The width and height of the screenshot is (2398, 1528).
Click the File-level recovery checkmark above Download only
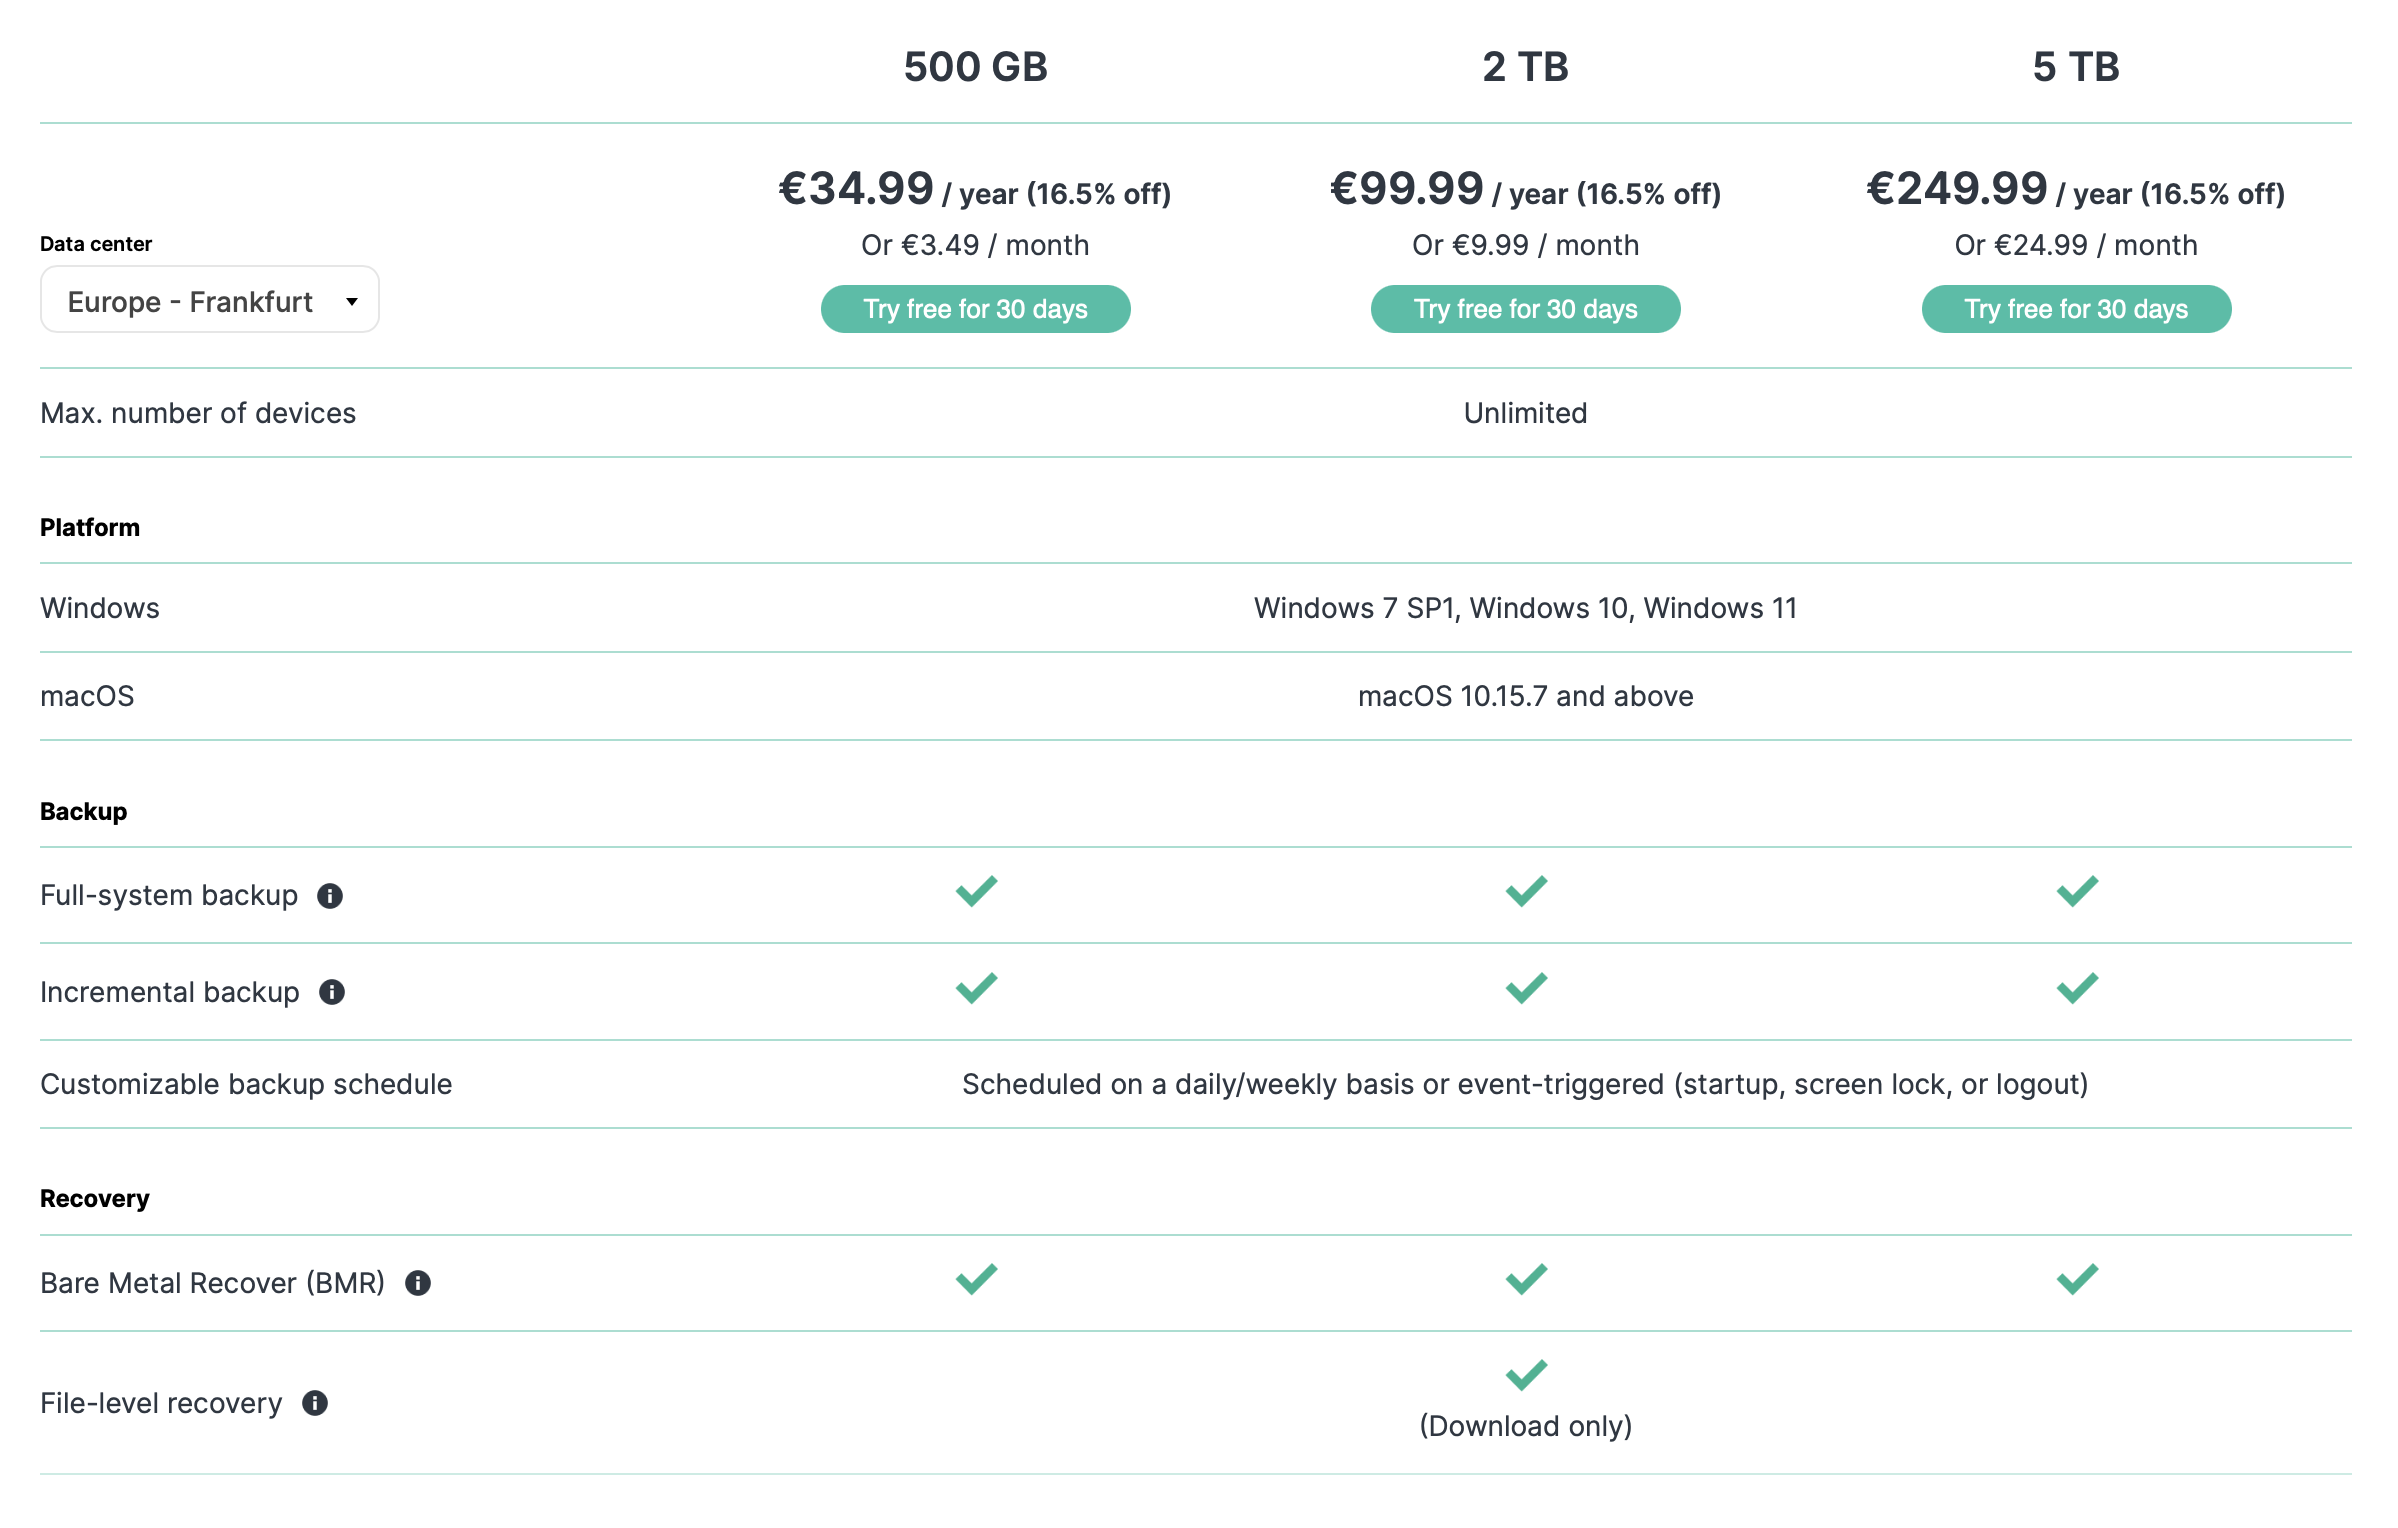tap(1526, 1375)
